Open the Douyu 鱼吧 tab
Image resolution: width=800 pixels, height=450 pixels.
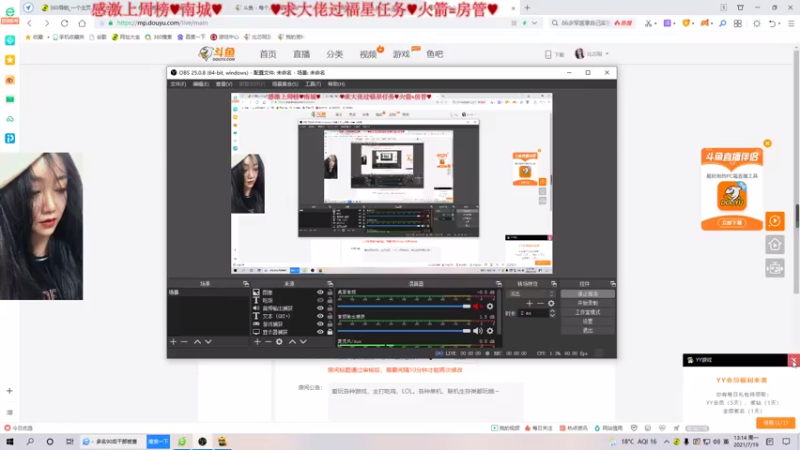(435, 54)
